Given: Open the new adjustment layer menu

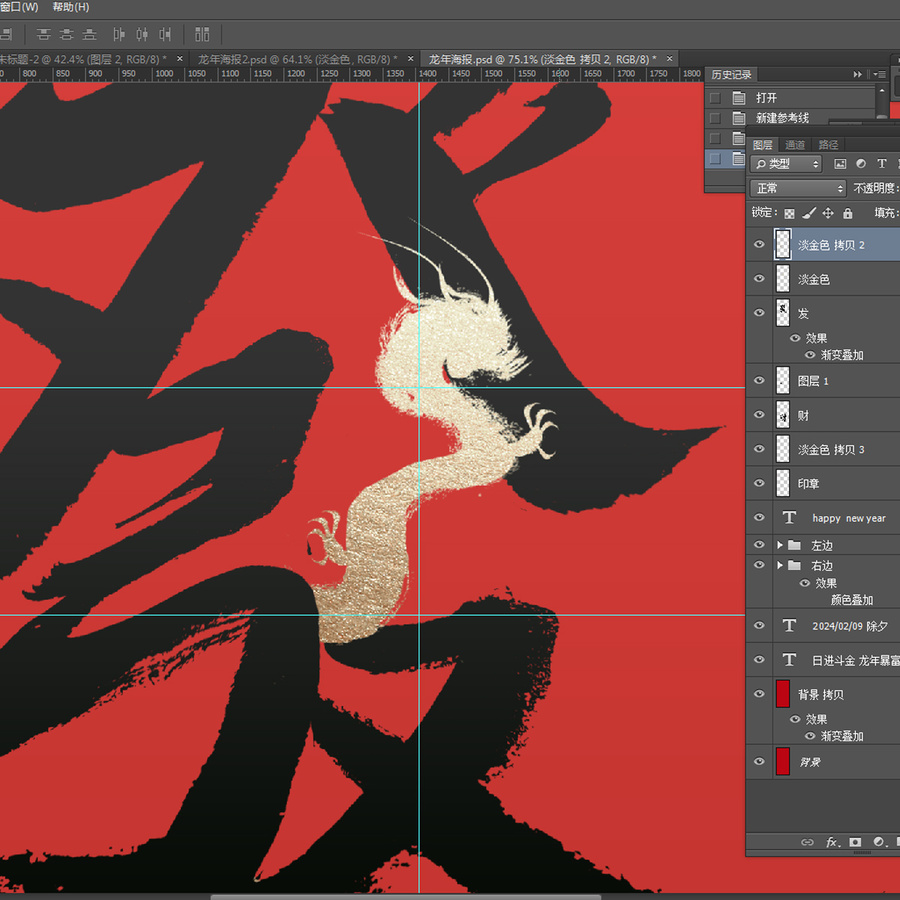Looking at the screenshot, I should tap(879, 842).
